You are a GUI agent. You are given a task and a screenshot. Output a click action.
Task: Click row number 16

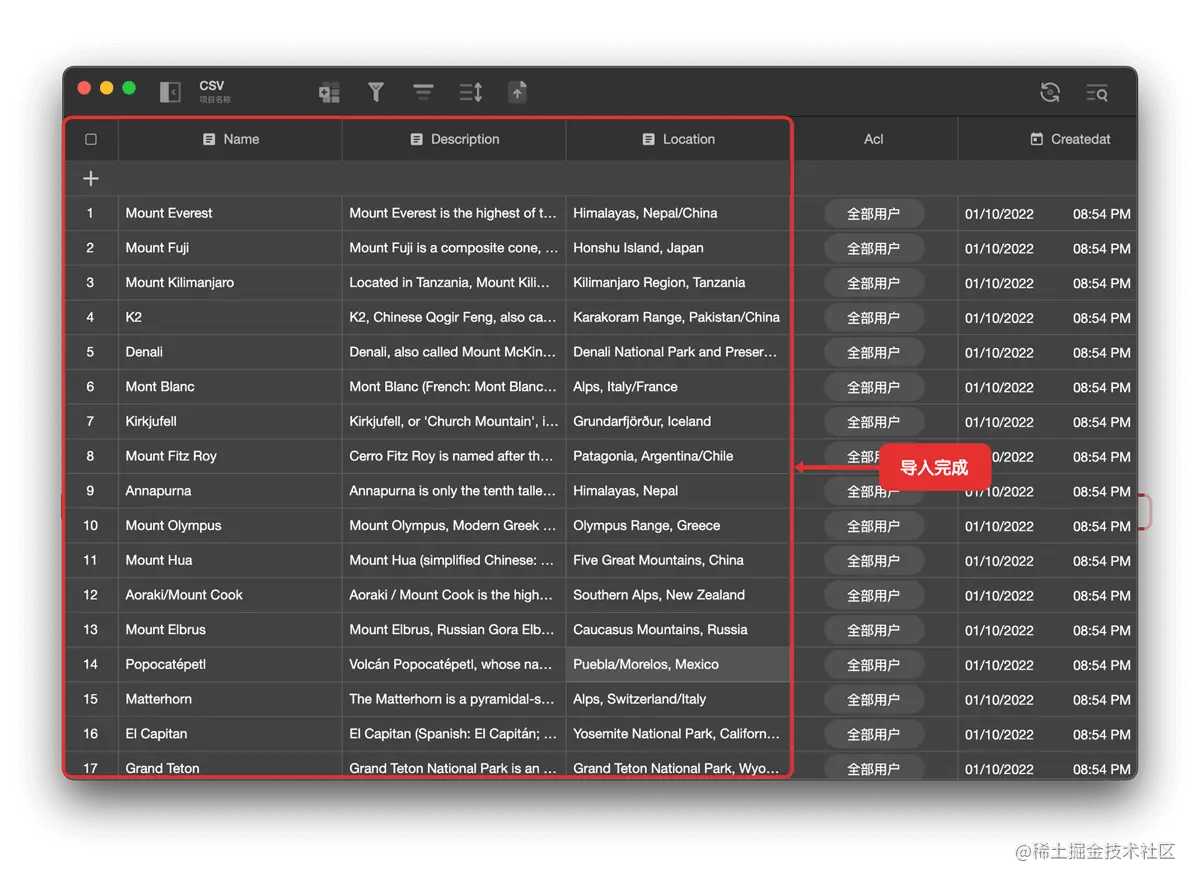tap(91, 734)
